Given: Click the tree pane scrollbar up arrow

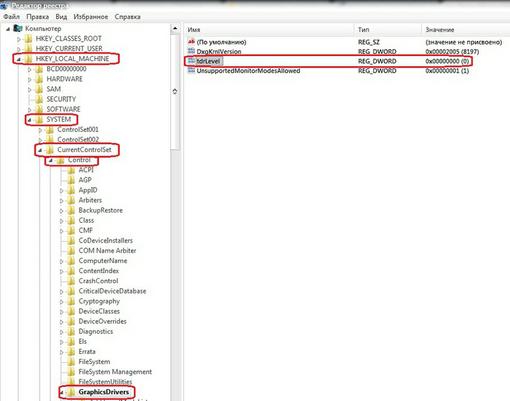Looking at the screenshot, I should click(x=175, y=29).
